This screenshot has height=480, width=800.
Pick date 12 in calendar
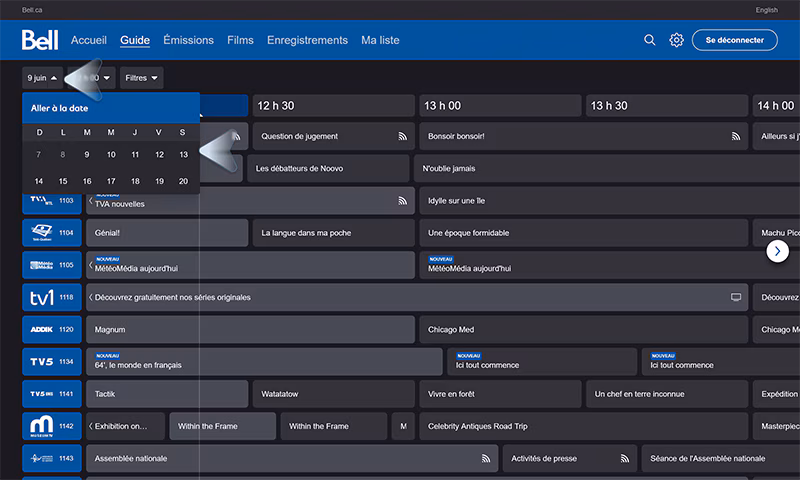[x=160, y=155]
